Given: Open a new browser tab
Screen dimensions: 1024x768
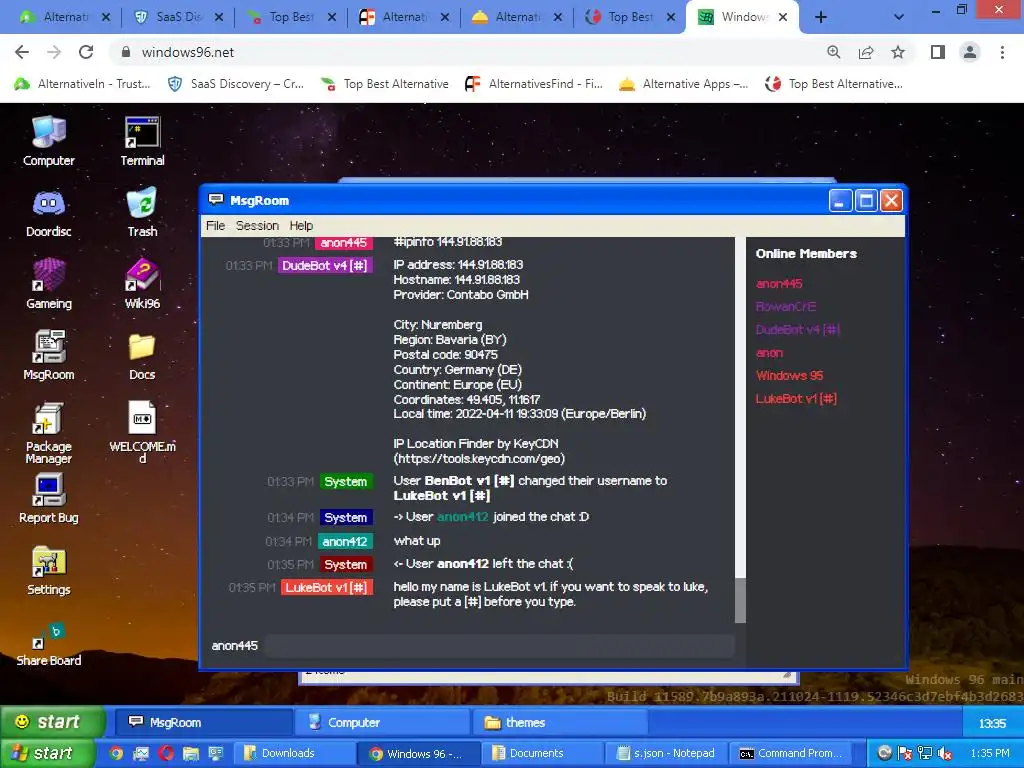Looking at the screenshot, I should (x=821, y=18).
